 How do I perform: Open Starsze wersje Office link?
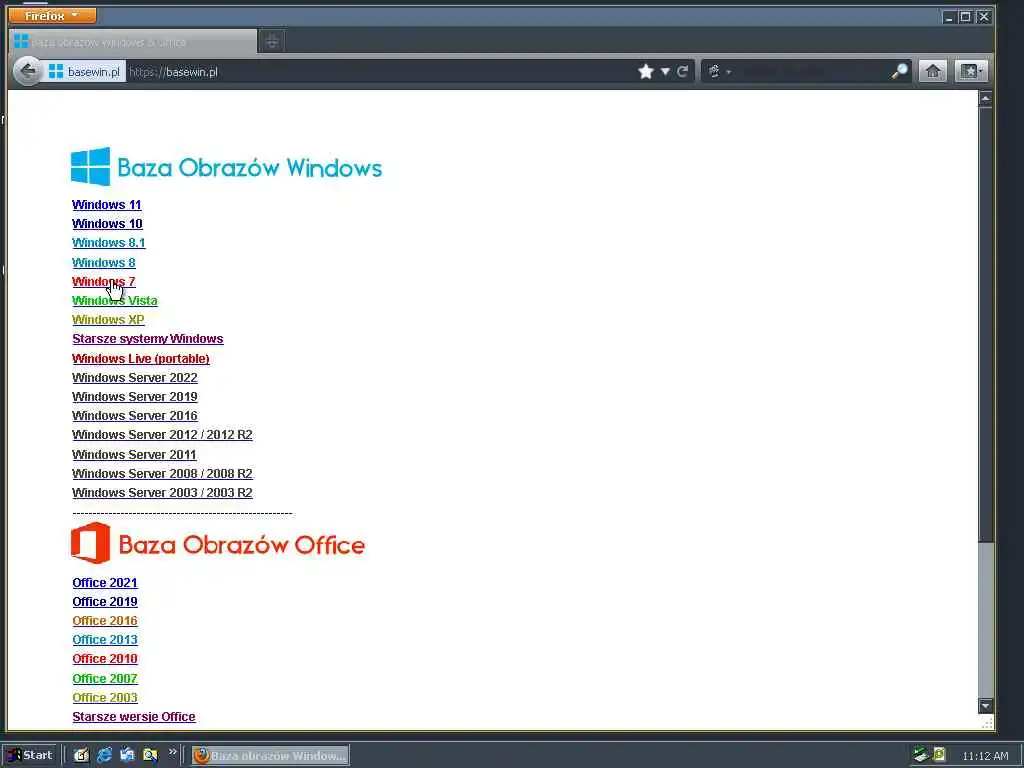(x=134, y=716)
